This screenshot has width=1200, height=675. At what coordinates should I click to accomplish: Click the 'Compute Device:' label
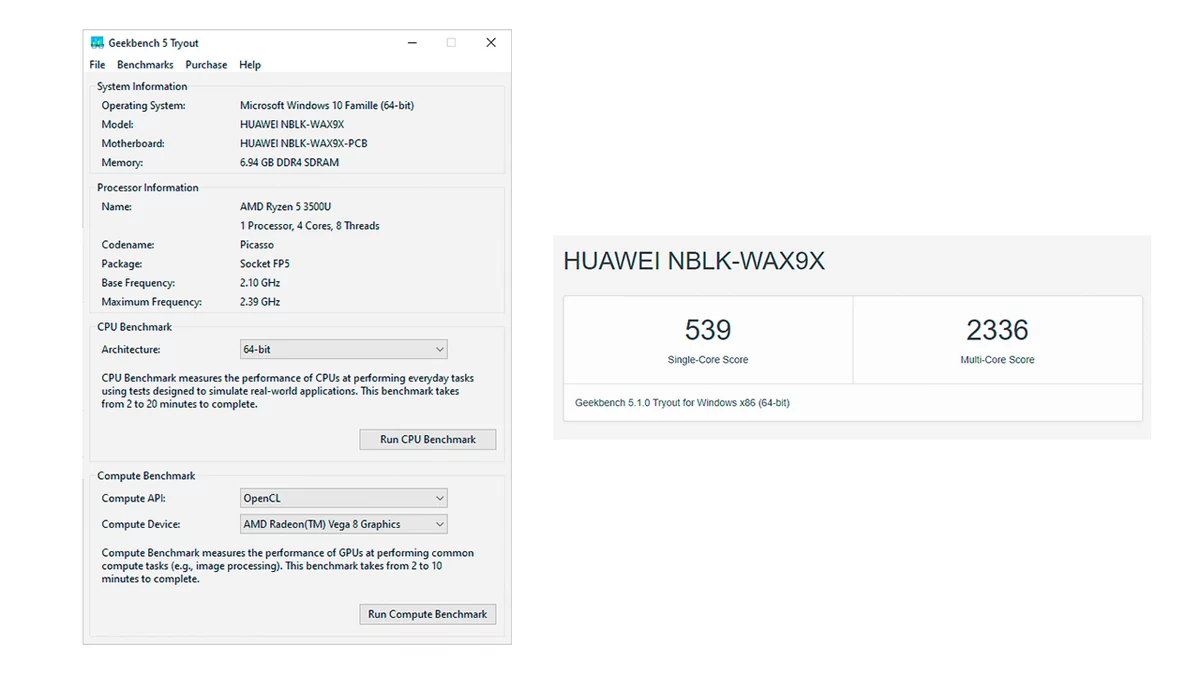[141, 524]
